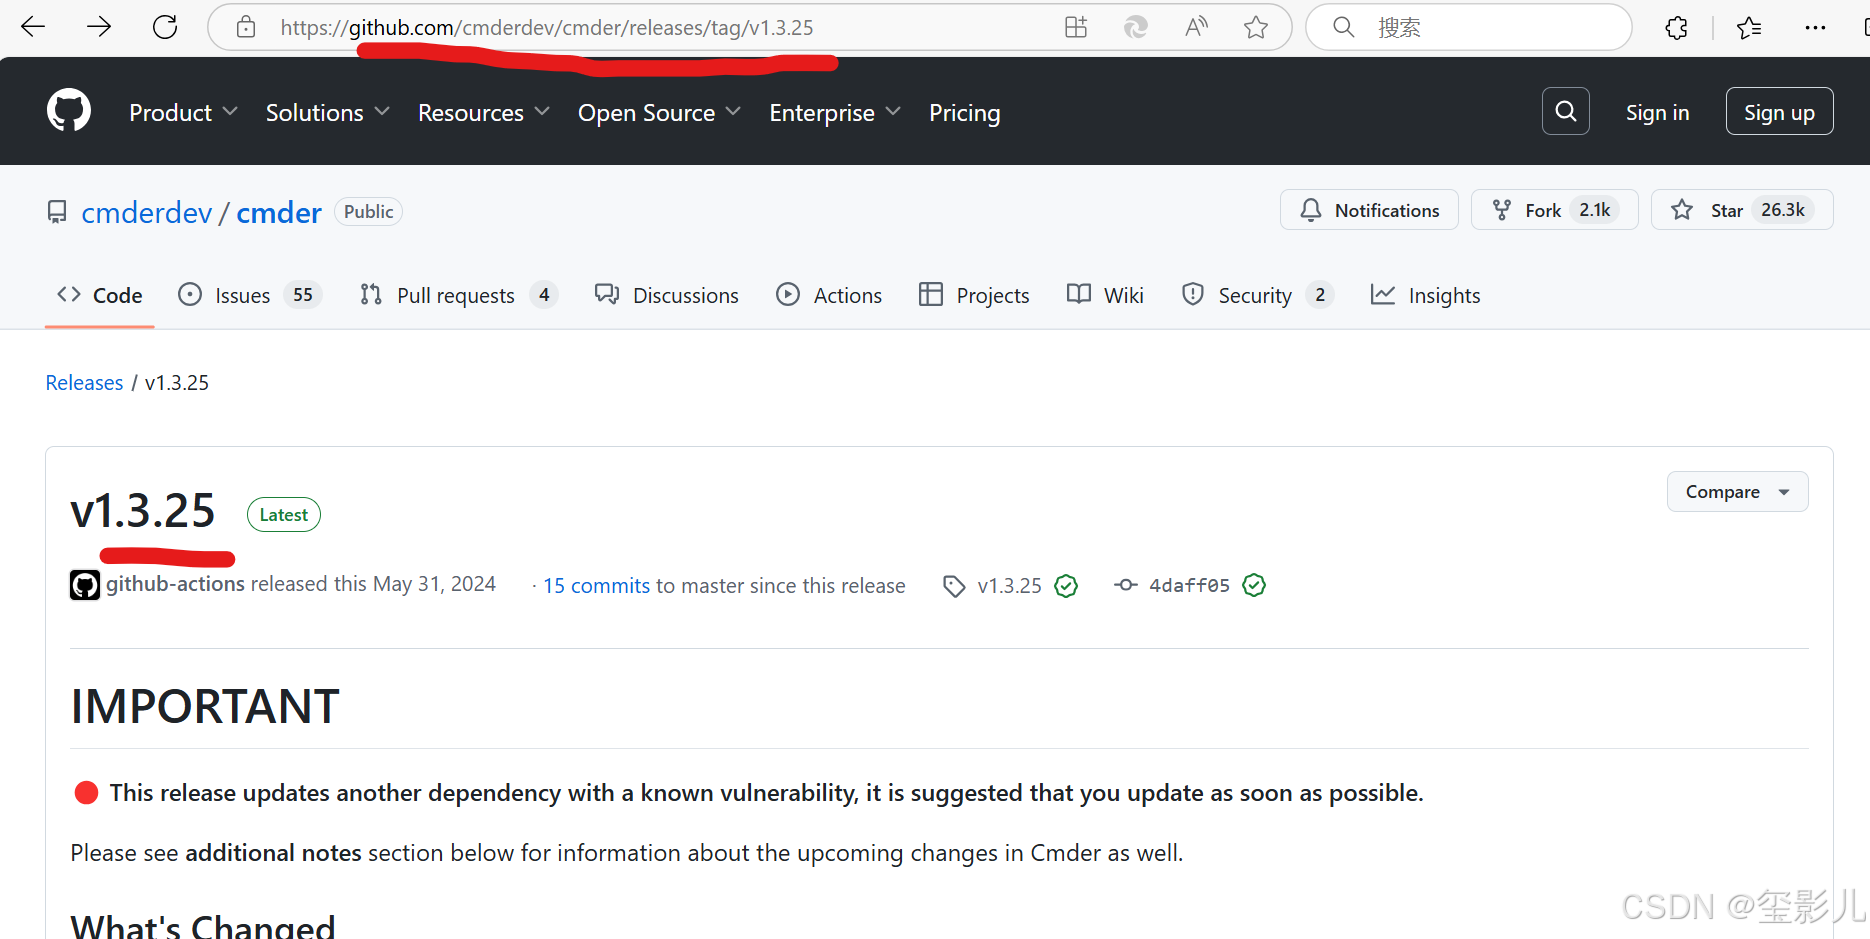Open the browser settings ellipsis menu
Image resolution: width=1870 pixels, height=939 pixels.
point(1815,28)
